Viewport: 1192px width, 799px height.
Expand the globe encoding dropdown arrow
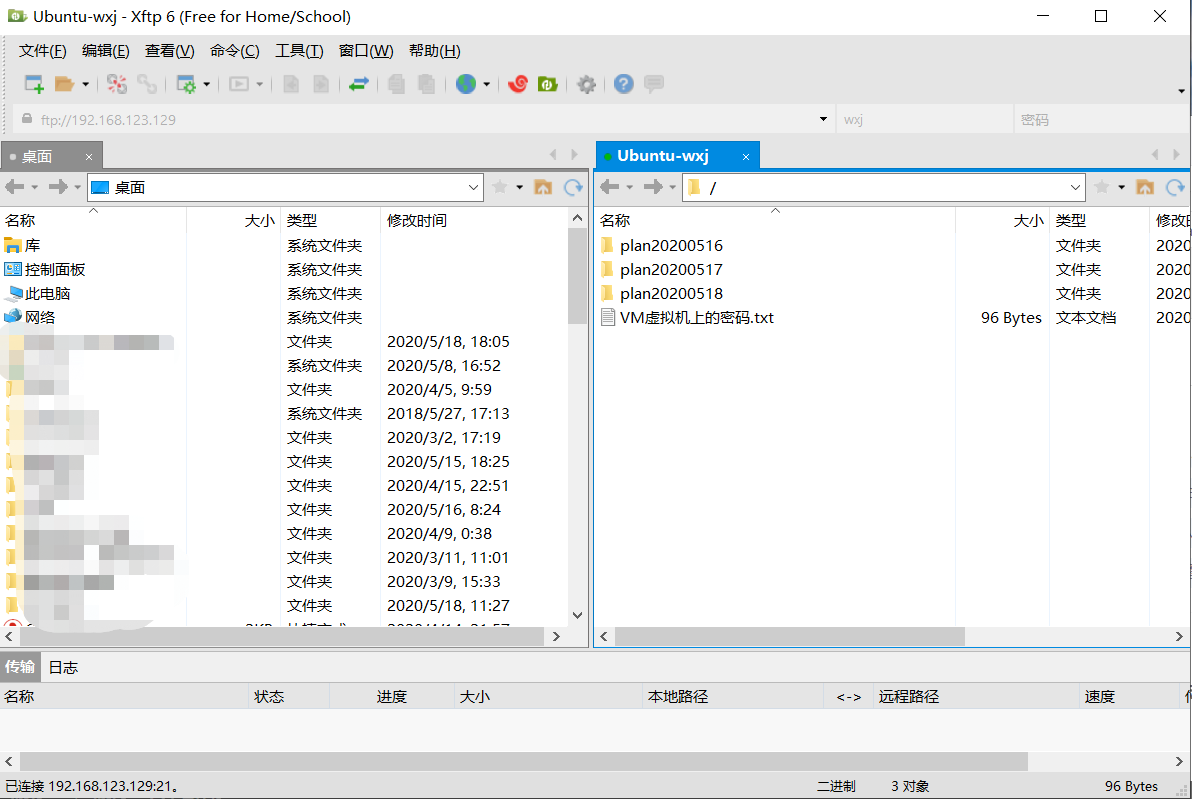487,84
